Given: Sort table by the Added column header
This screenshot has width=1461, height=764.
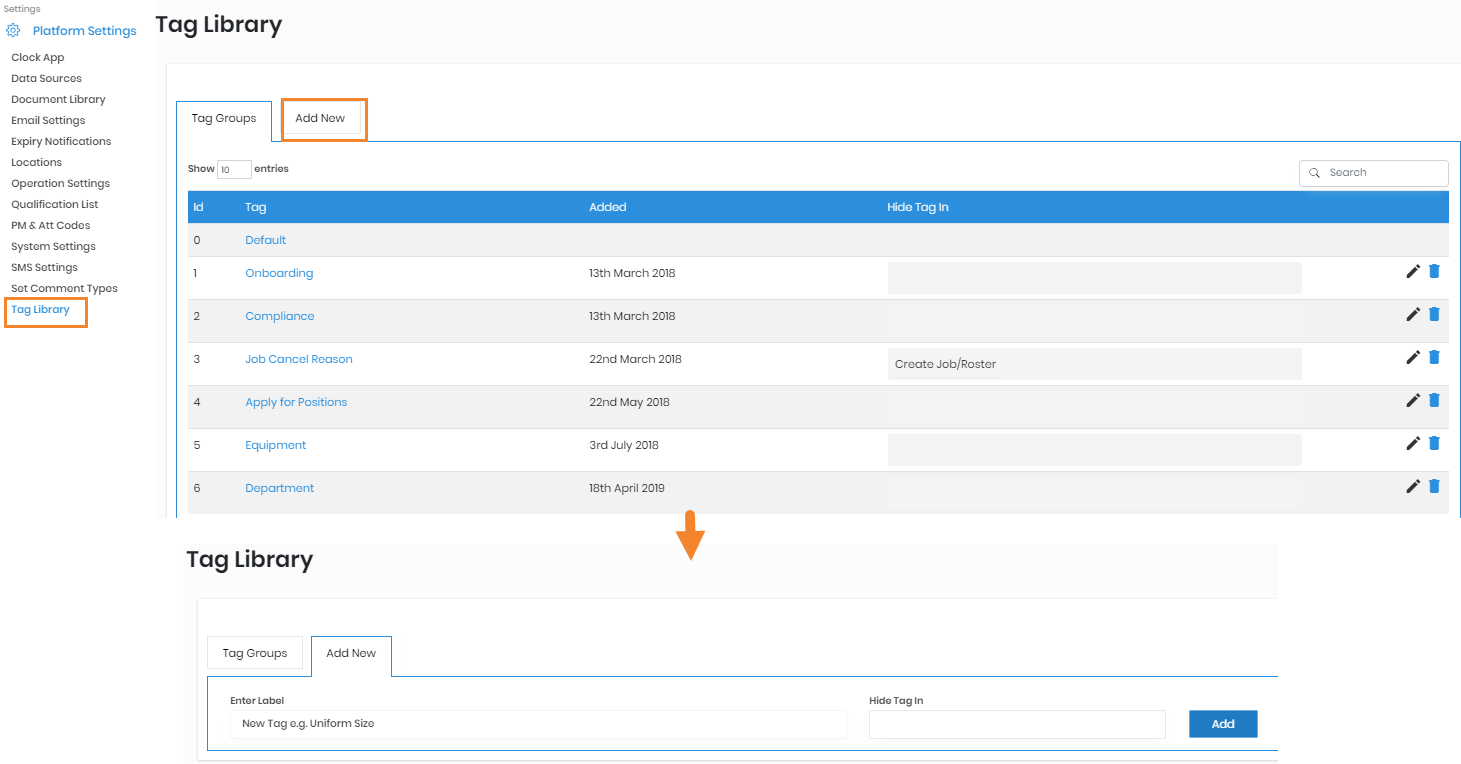Looking at the screenshot, I should click(608, 207).
